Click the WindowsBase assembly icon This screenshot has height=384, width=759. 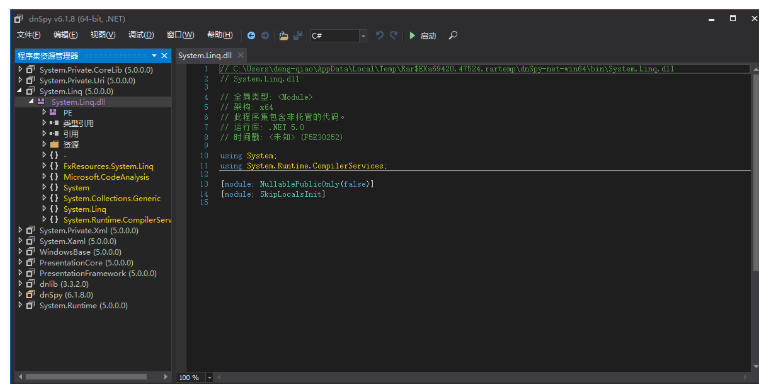[x=30, y=252]
